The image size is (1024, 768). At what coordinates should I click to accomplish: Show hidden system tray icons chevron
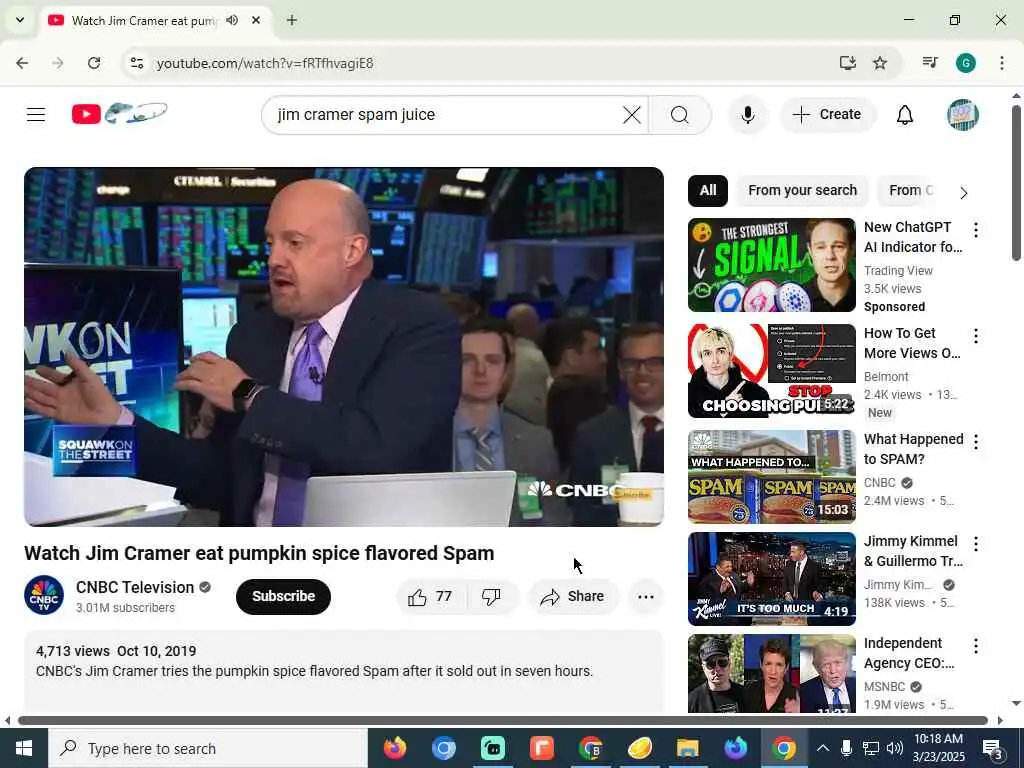(822, 748)
